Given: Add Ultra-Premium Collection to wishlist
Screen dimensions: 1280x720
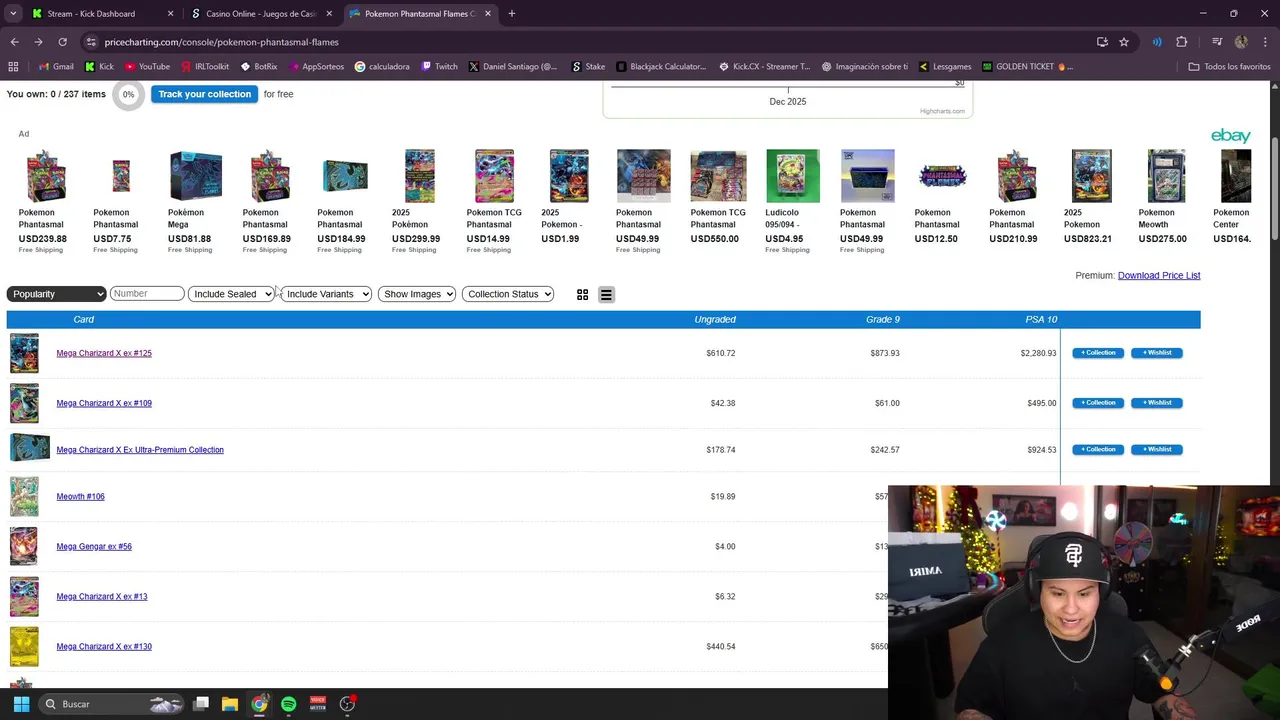Looking at the screenshot, I should pyautogui.click(x=1157, y=450).
